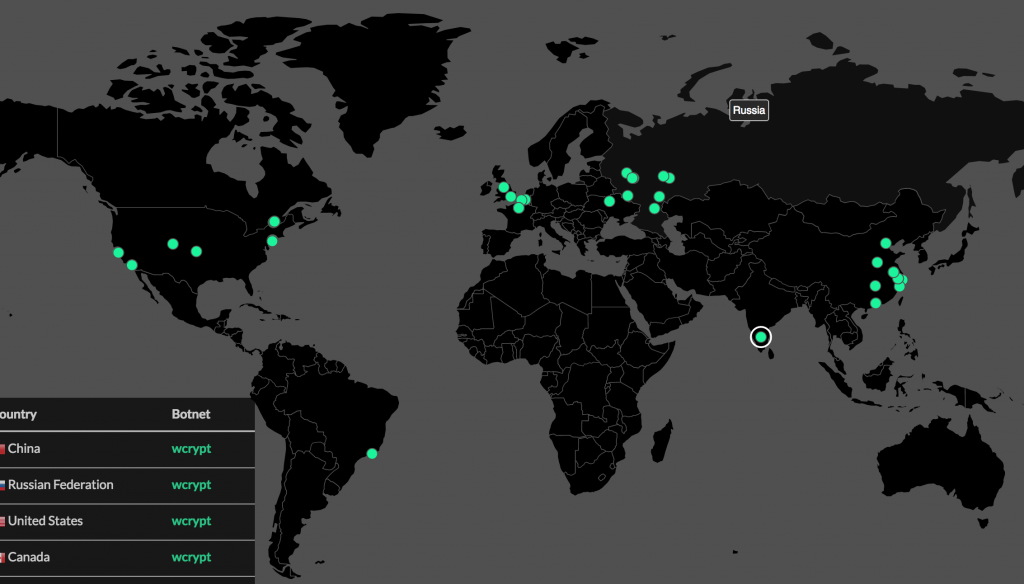The image size is (1024, 584).
Task: Click the Russian Federation flag icon
Action: pos(3,485)
